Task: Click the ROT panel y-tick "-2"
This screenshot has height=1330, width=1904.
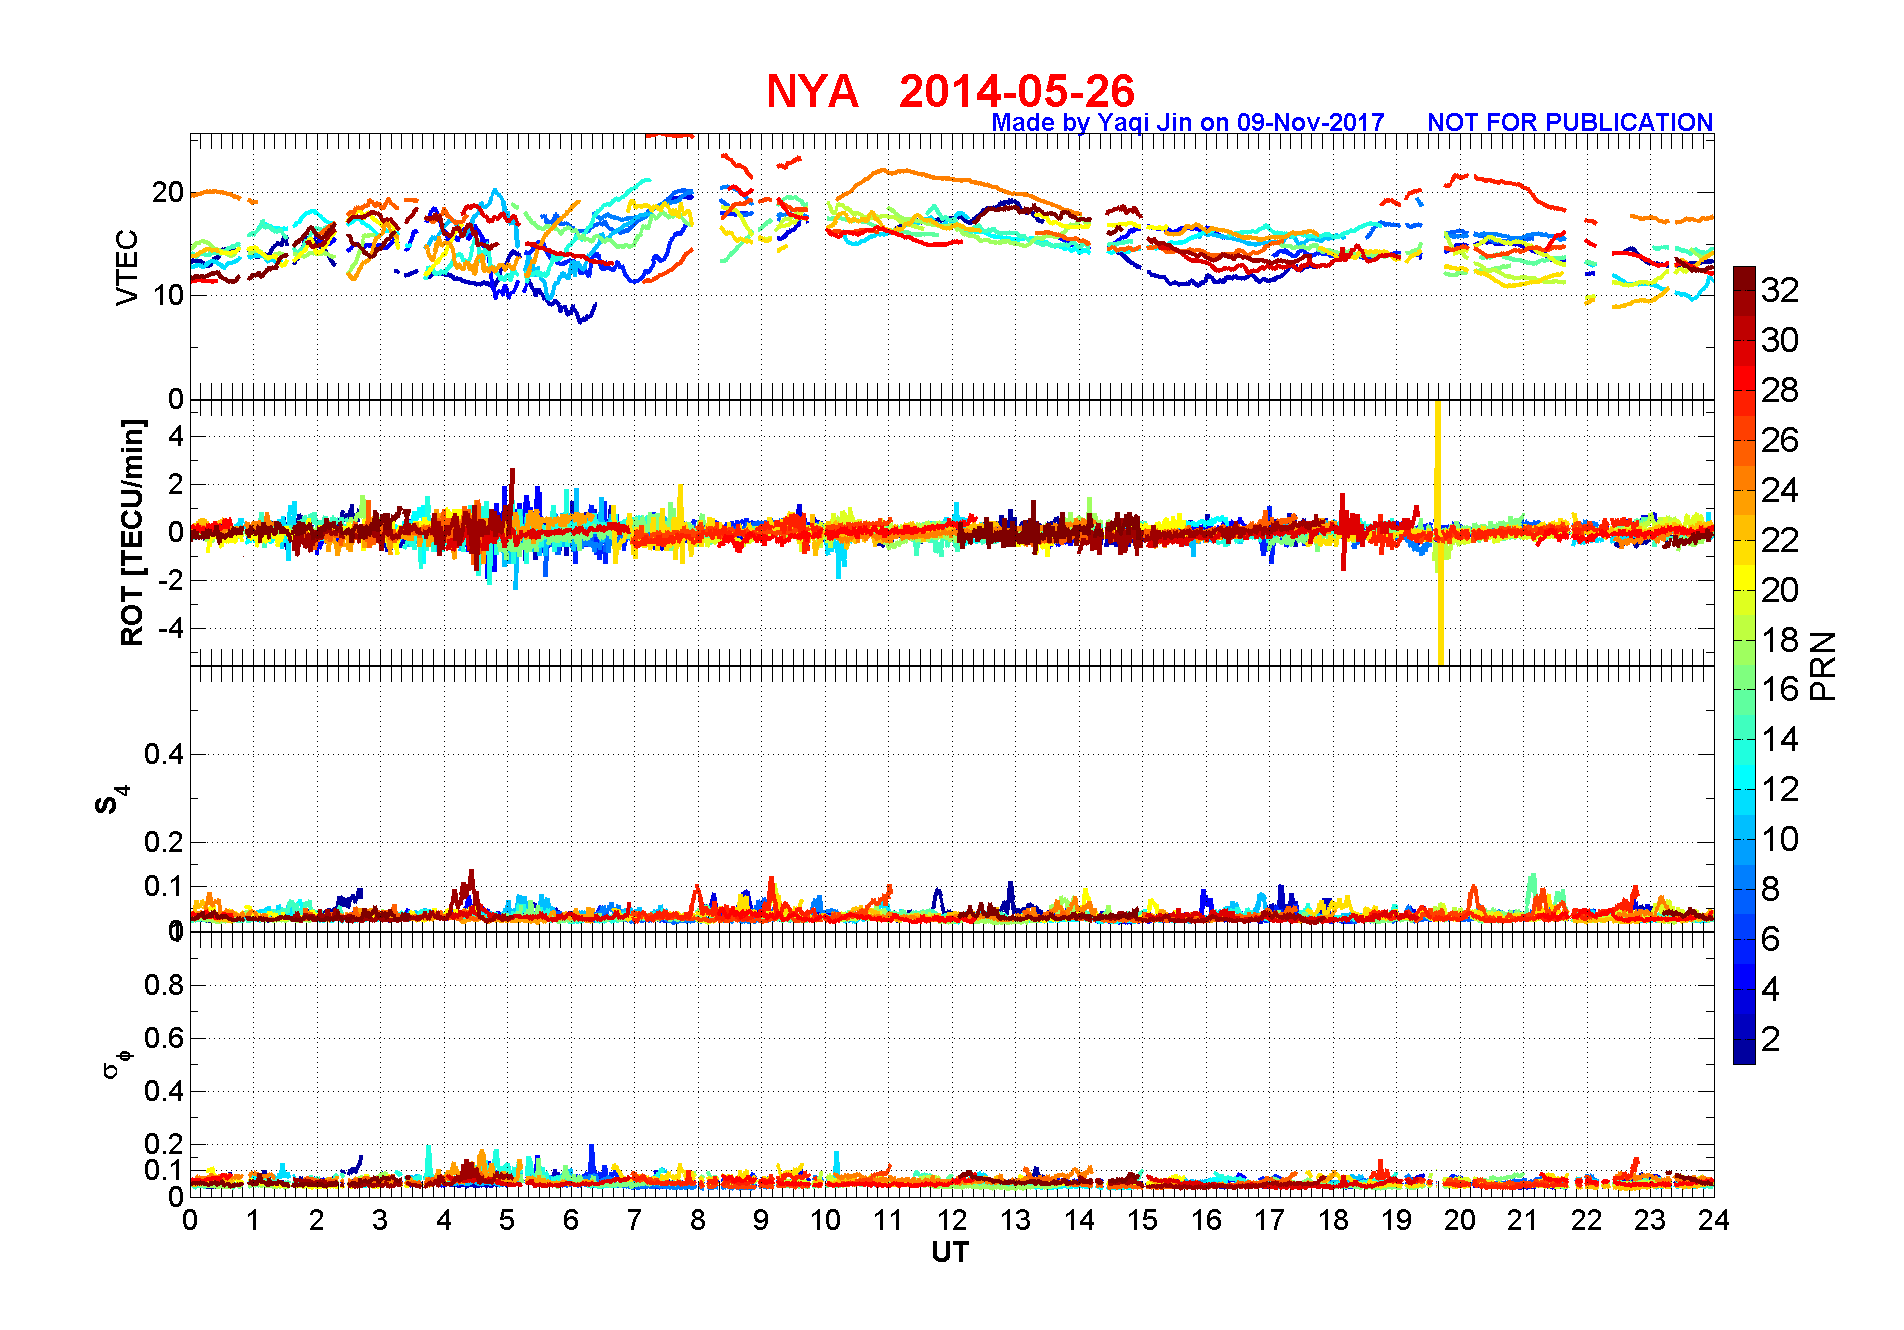Action: [170, 581]
